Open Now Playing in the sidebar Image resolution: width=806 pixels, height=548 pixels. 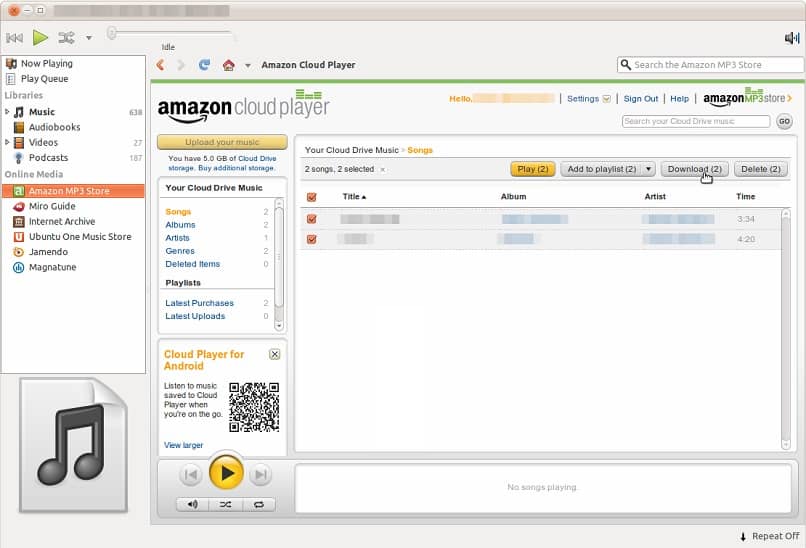pos(46,63)
